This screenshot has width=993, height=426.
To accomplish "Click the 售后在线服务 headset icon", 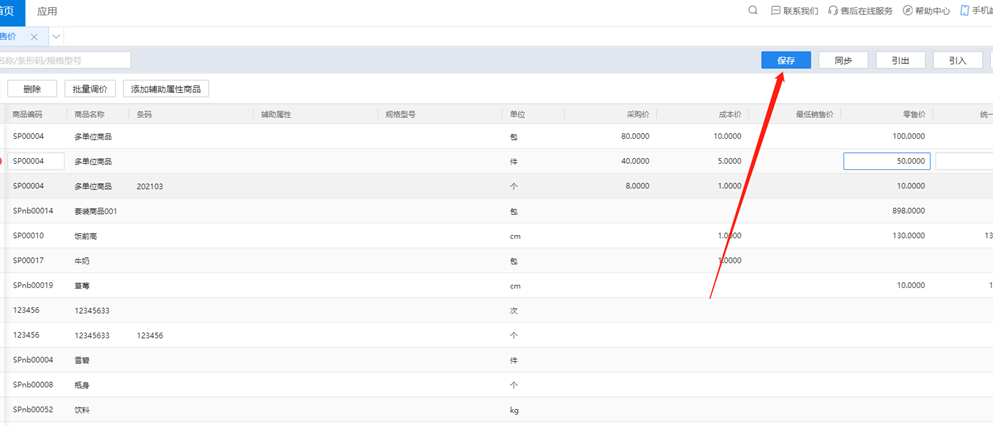I will click(x=833, y=11).
